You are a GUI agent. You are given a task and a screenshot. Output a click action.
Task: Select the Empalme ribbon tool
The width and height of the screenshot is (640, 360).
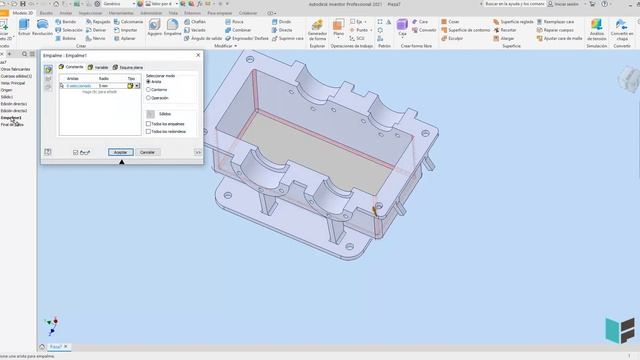pyautogui.click(x=172, y=28)
